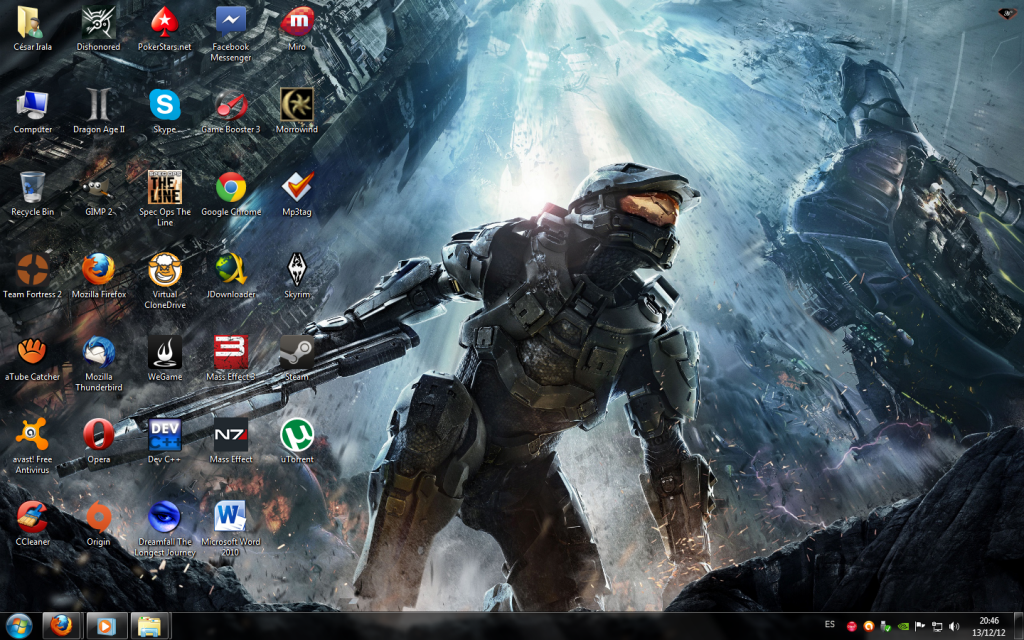Screen dimensions: 1024x640
Task: Select the GIMP 2 shortcut
Action: click(x=98, y=187)
